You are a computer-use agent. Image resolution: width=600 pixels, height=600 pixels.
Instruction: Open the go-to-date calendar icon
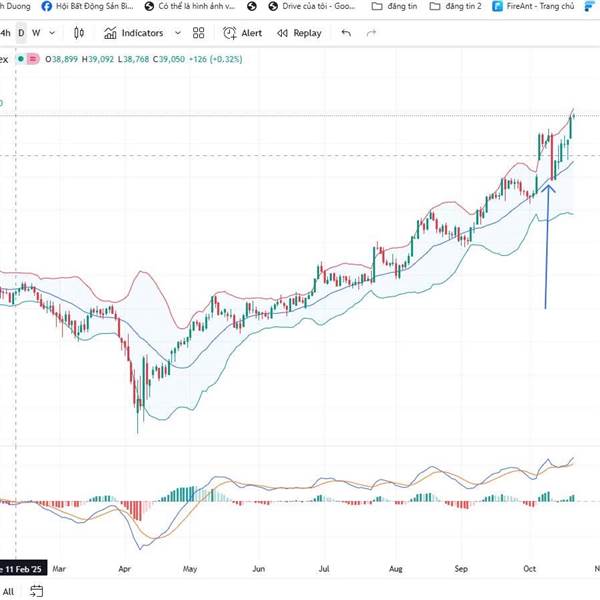(x=36, y=591)
